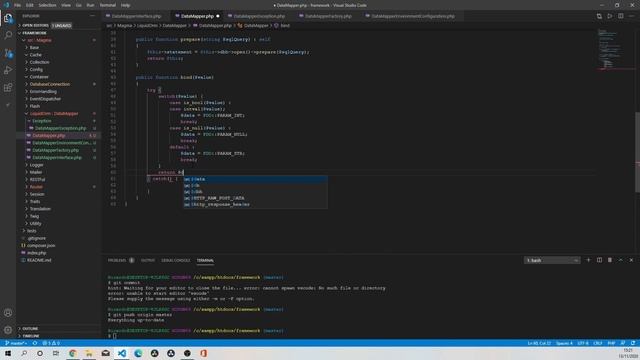Image resolution: width=640 pixels, height=360 pixels.
Task: Open the terminal shell selector showing bash
Action: (552, 260)
